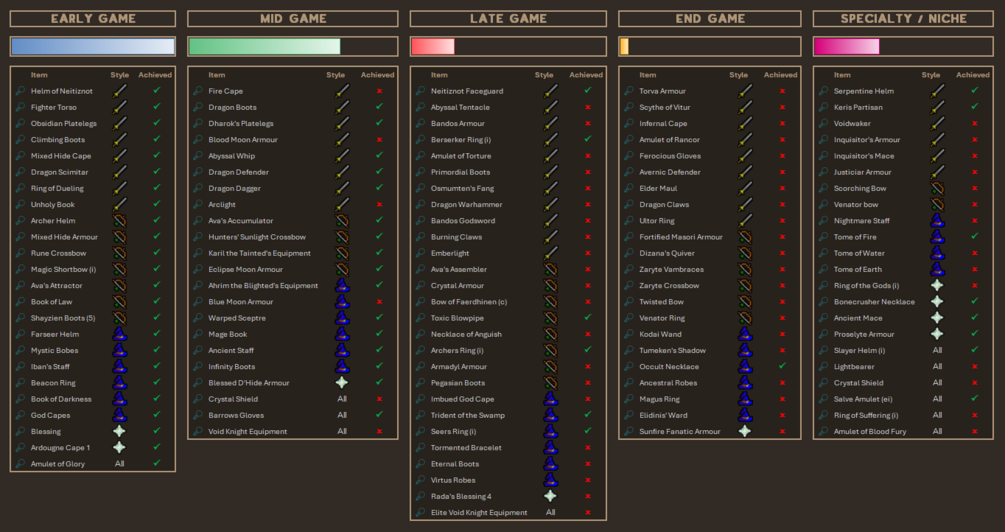Click the magnifier icon beside Fire Cape
This screenshot has height=532, width=1005.
pyautogui.click(x=198, y=91)
